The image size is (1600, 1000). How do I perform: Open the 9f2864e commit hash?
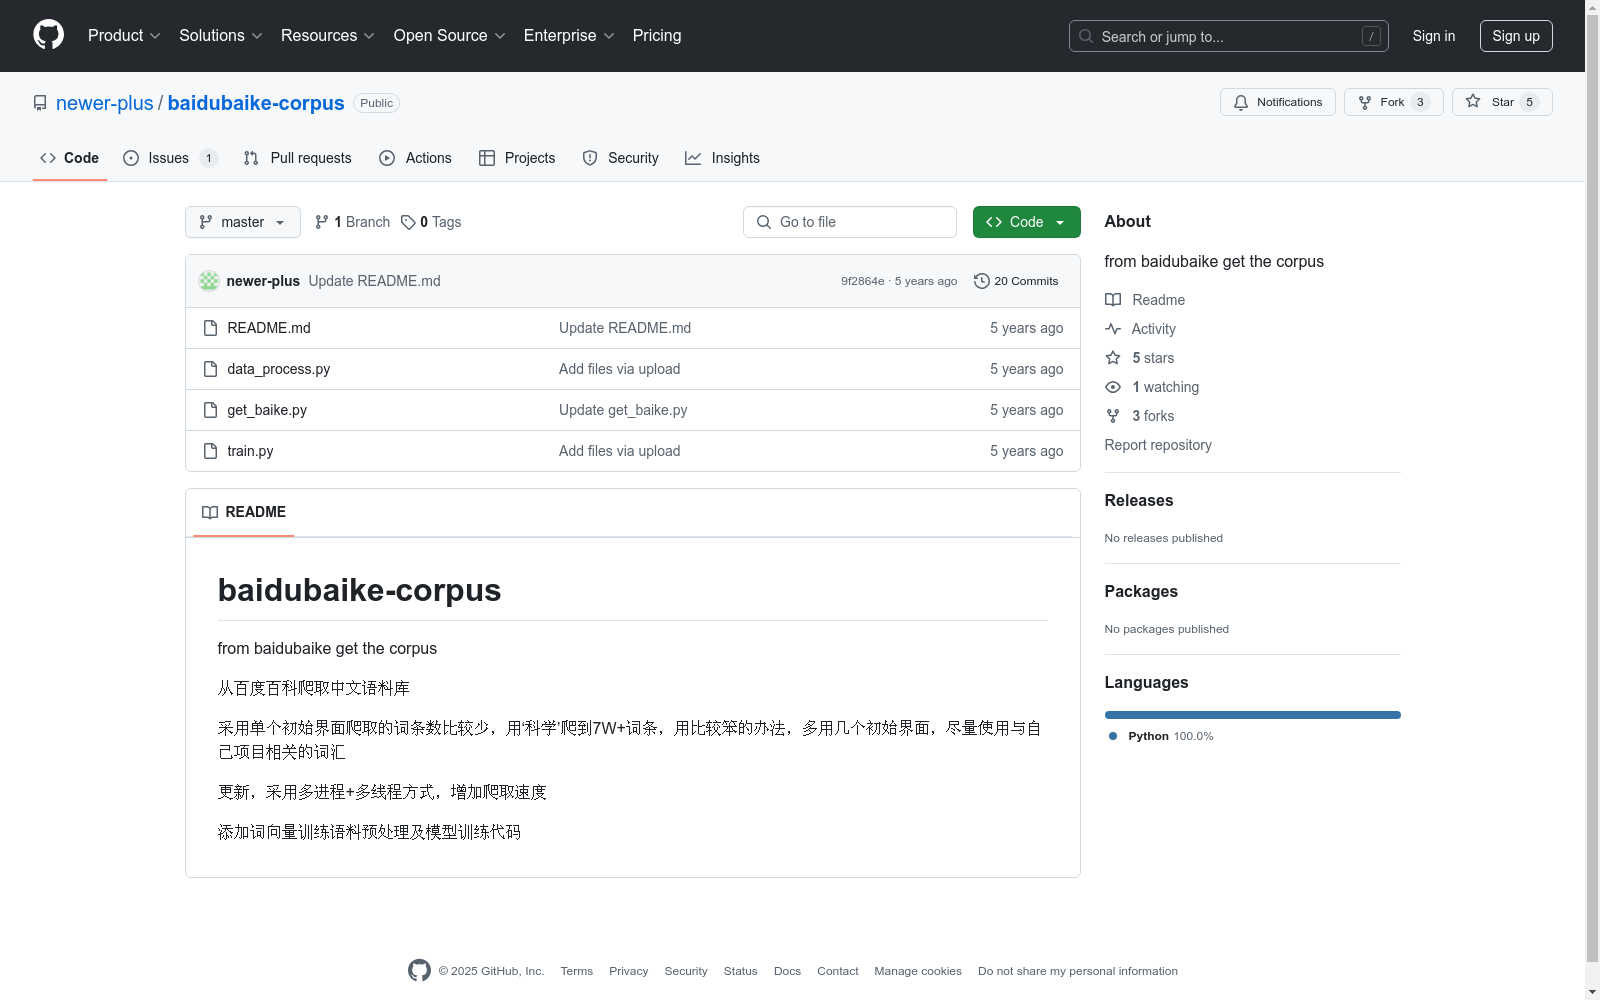(862, 281)
